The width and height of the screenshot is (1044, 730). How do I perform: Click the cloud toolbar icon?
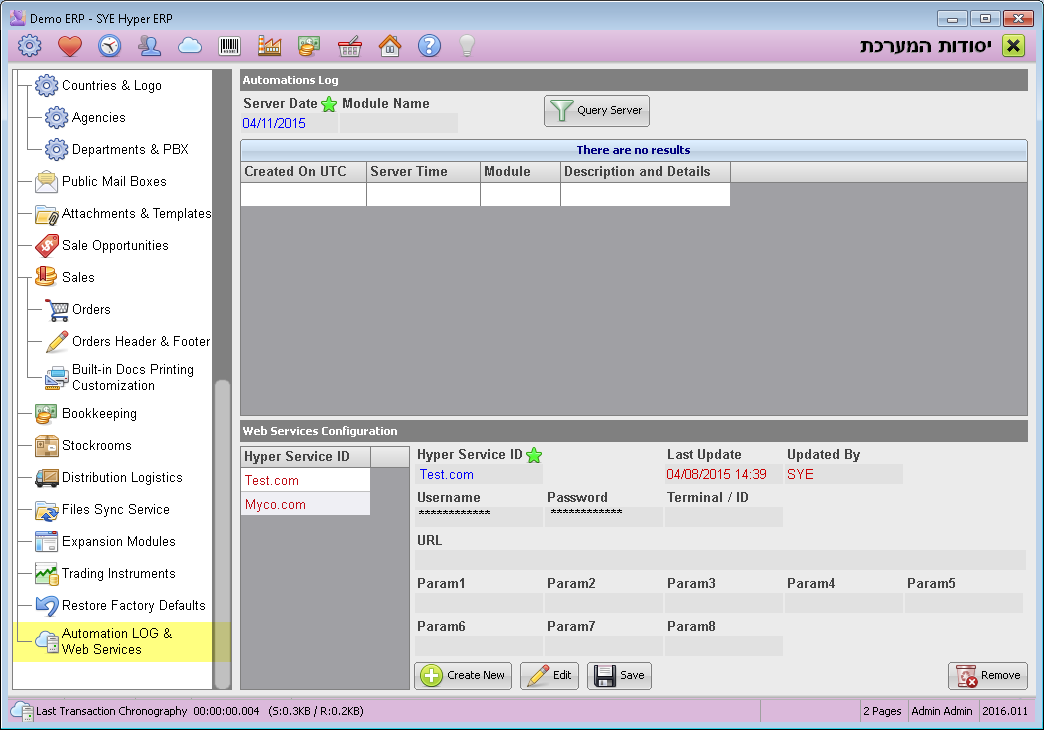(190, 46)
